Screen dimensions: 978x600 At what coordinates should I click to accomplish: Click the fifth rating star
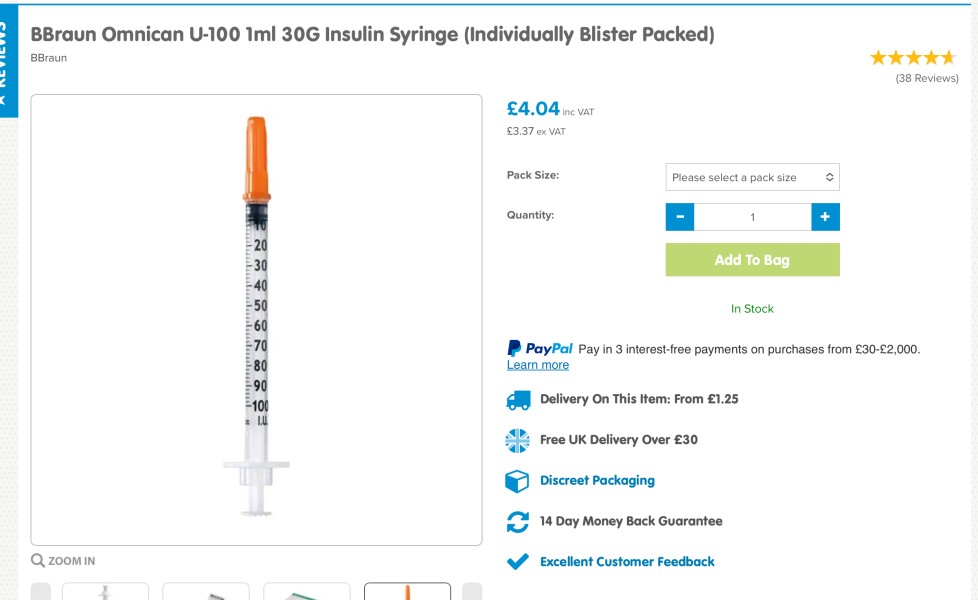(x=949, y=57)
